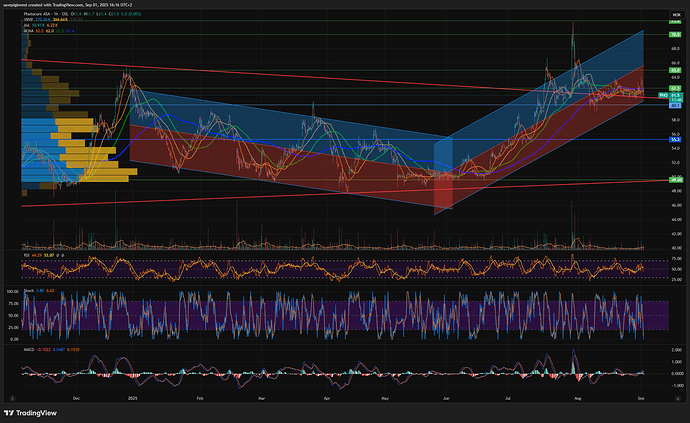Select the Vol indicator legend
The image size is (690, 423).
[x=26, y=26]
